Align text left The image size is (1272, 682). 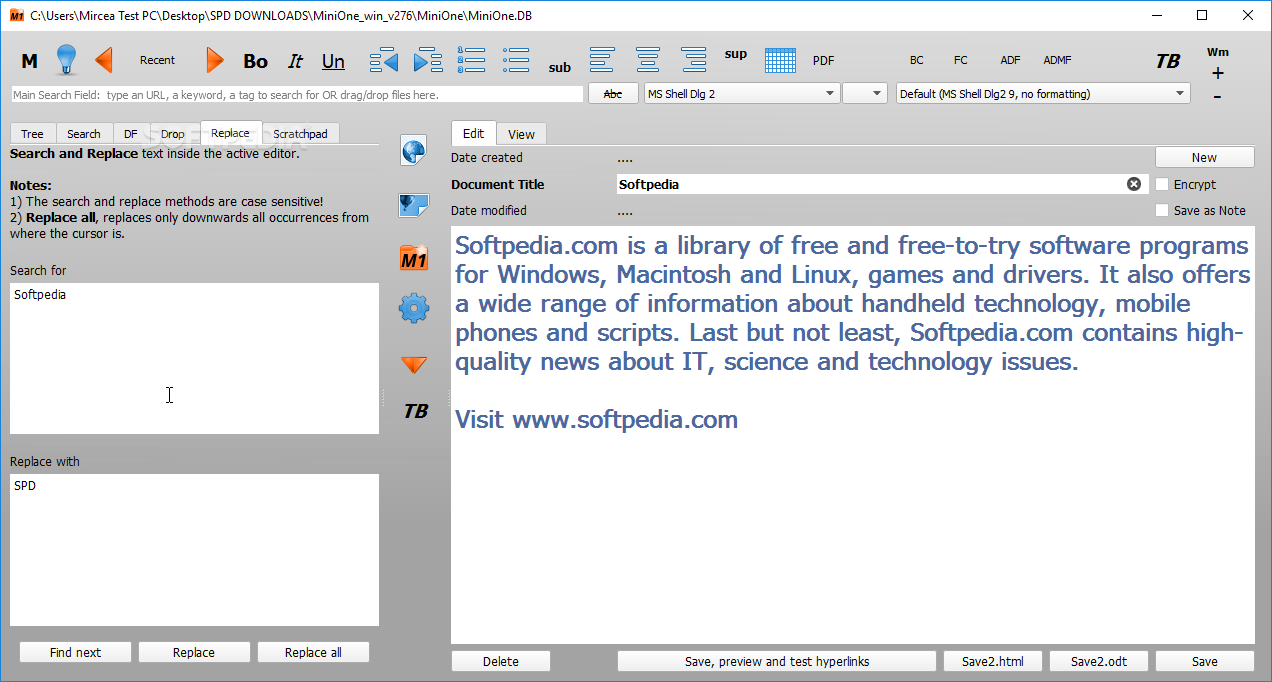tap(602, 60)
